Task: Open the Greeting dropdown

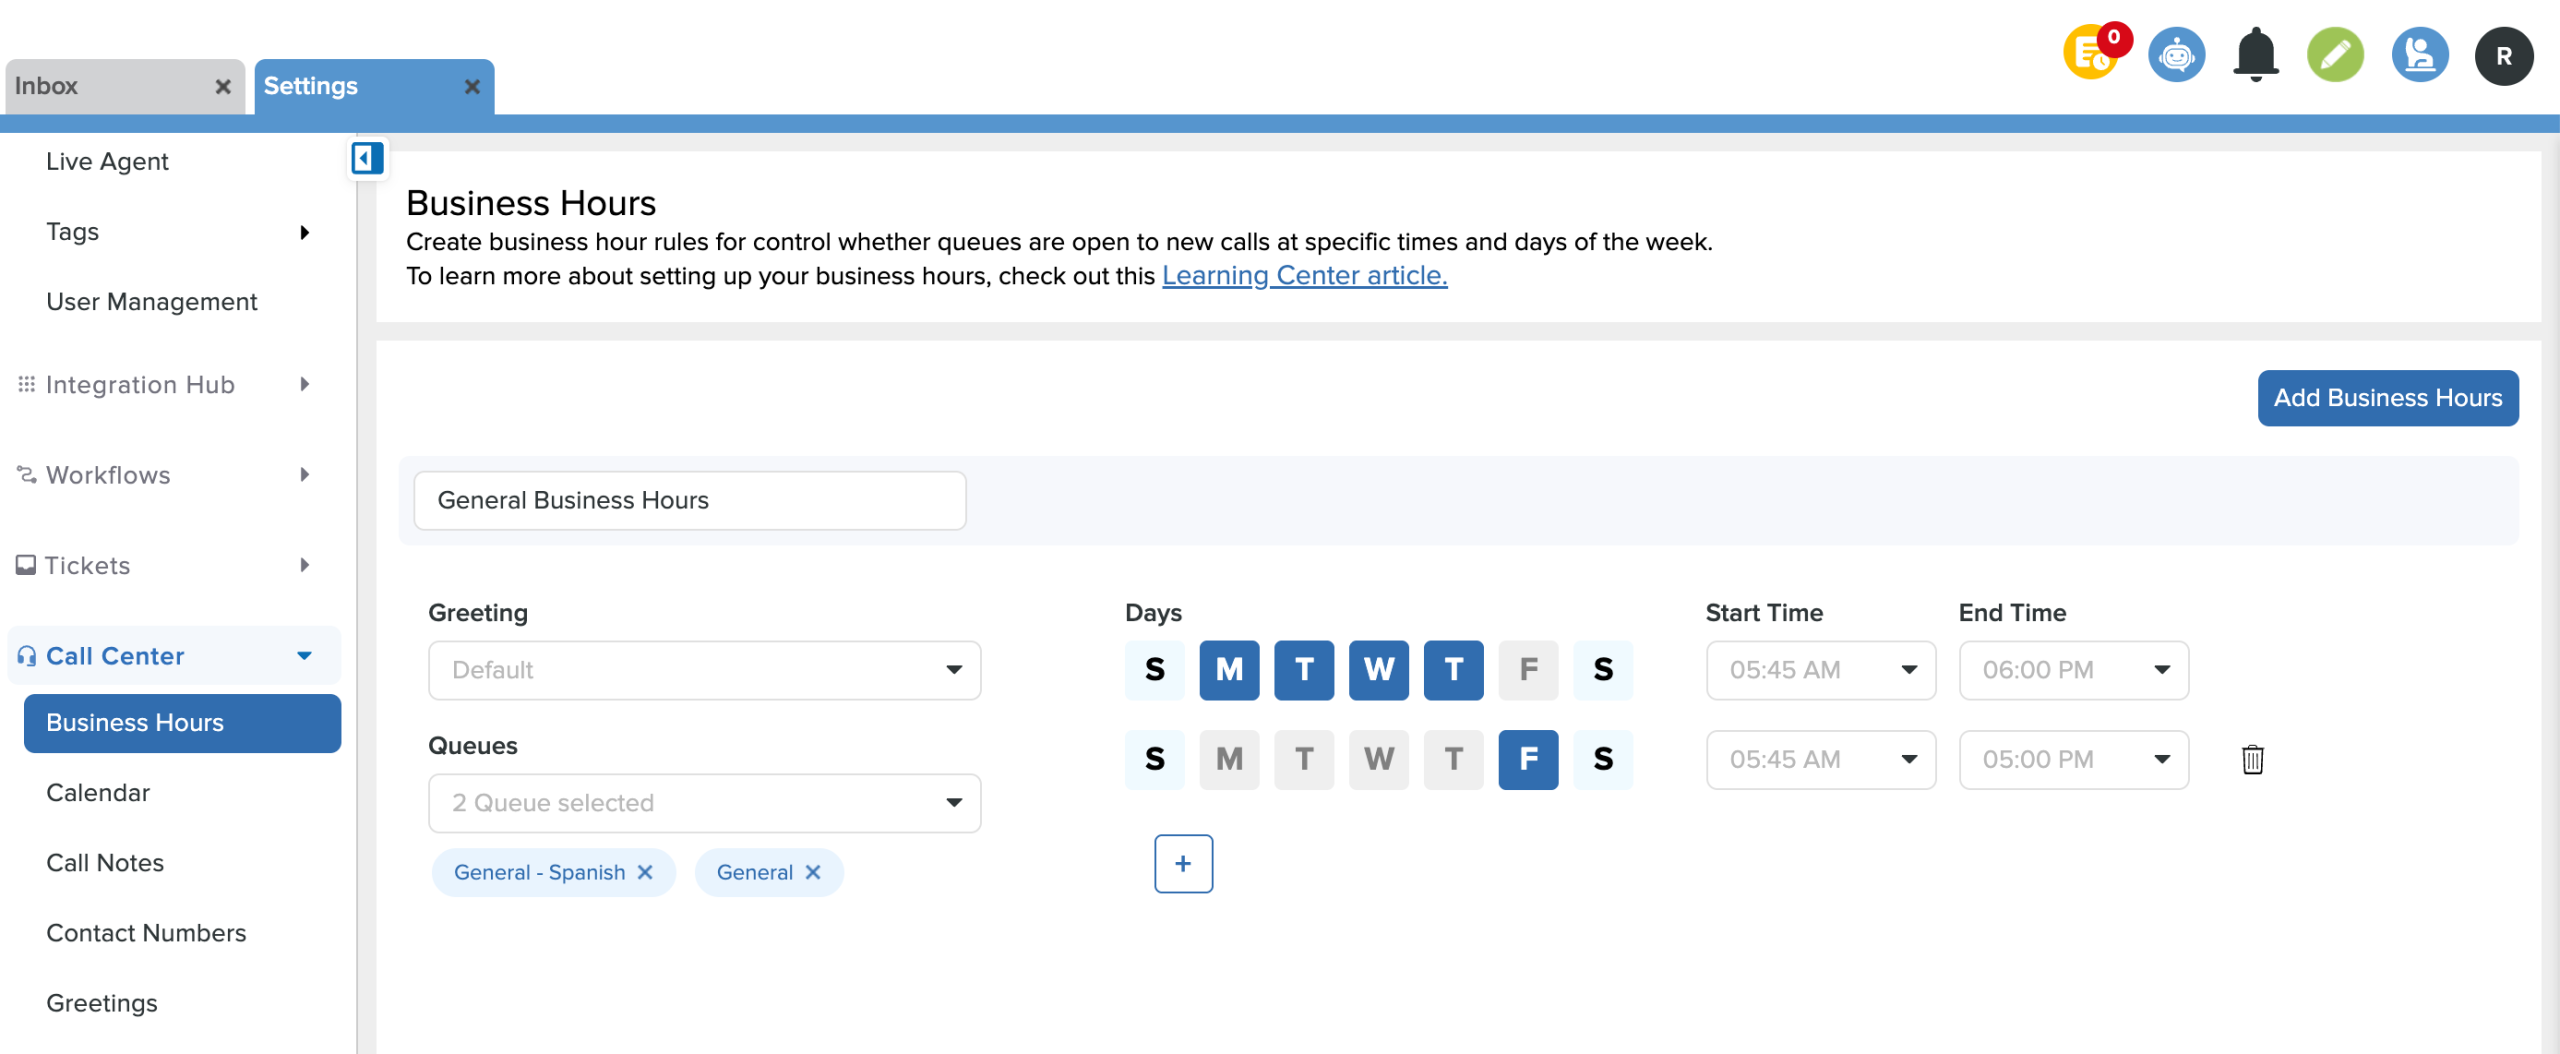Action: pos(704,670)
